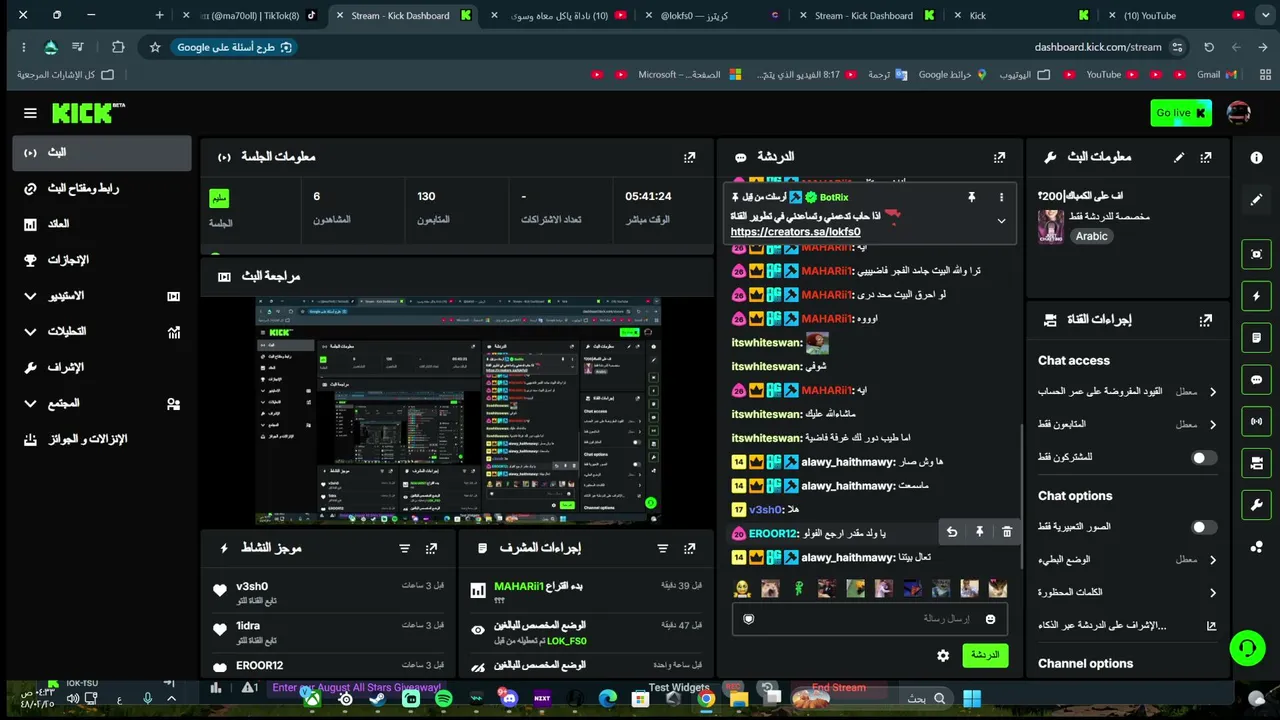This screenshot has height=720, width=1280.
Task: Click the green support headset button
Action: [x=1247, y=648]
